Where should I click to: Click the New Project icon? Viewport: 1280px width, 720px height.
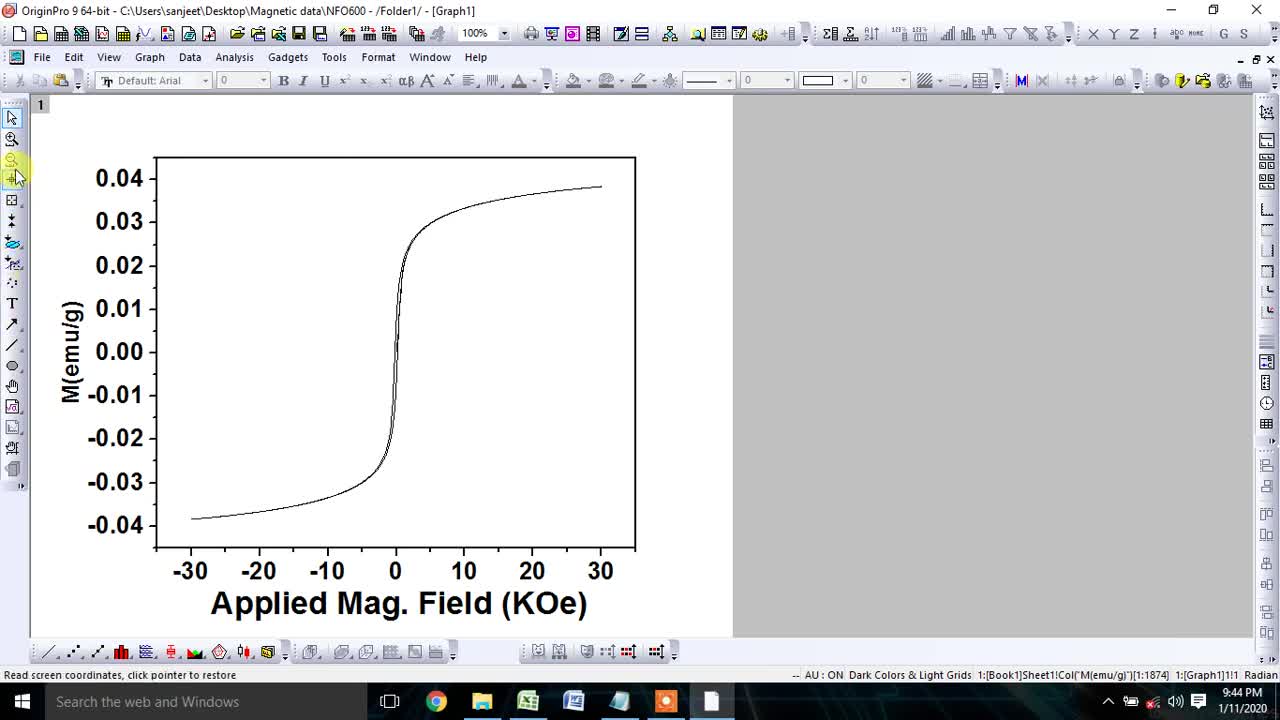(x=19, y=34)
